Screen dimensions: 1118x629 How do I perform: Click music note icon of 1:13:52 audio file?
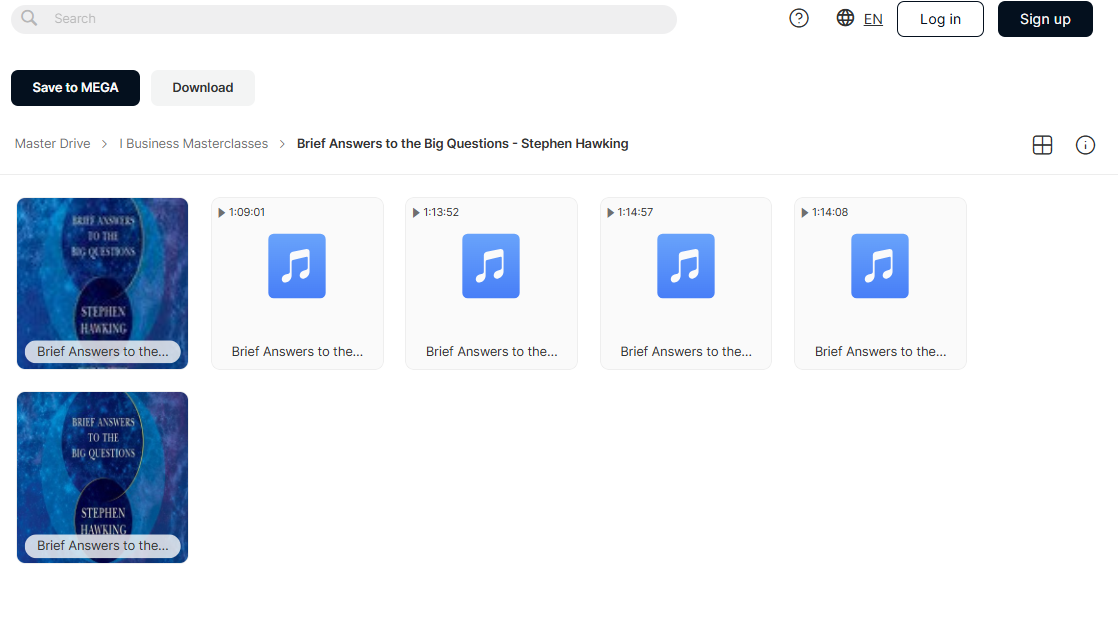click(x=491, y=265)
